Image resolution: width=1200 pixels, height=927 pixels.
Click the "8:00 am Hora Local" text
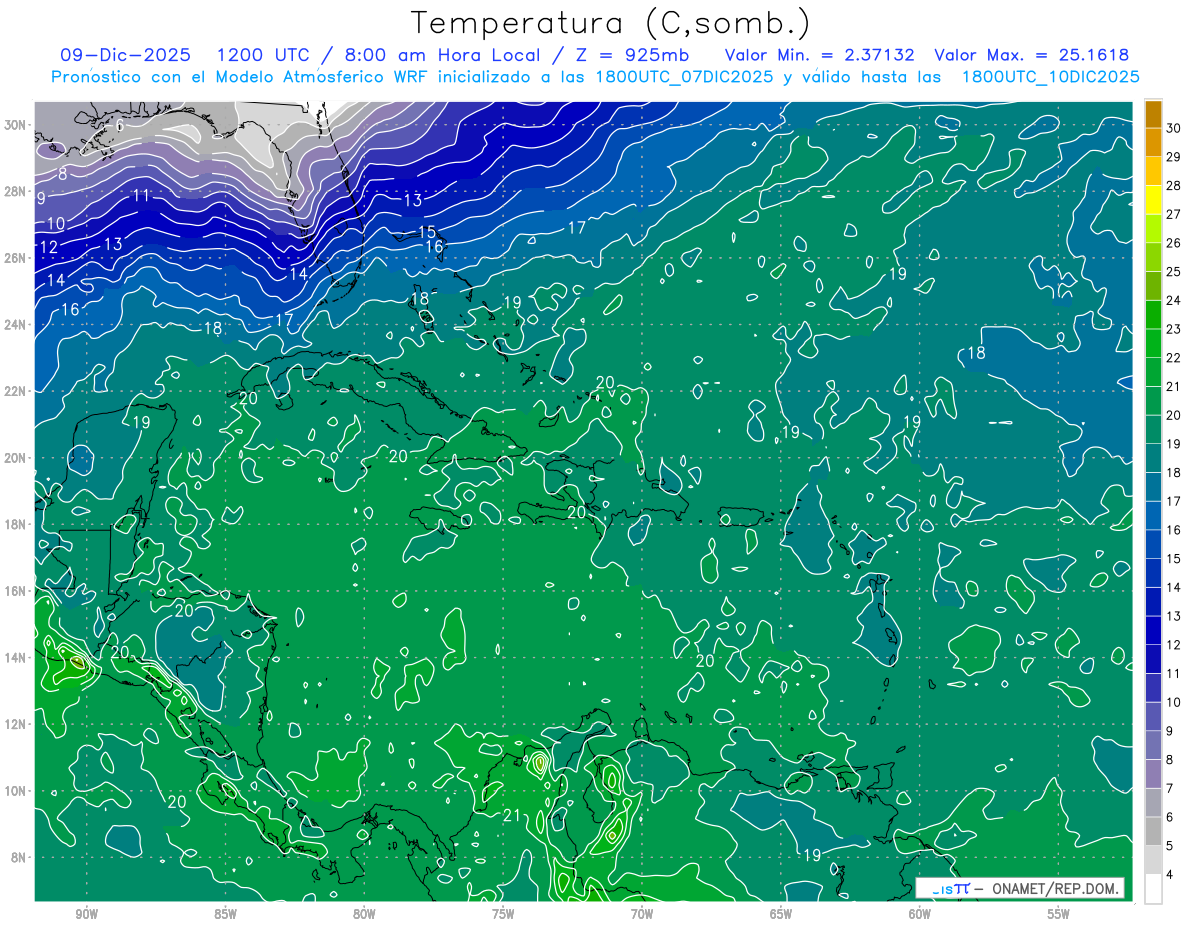pos(442,55)
